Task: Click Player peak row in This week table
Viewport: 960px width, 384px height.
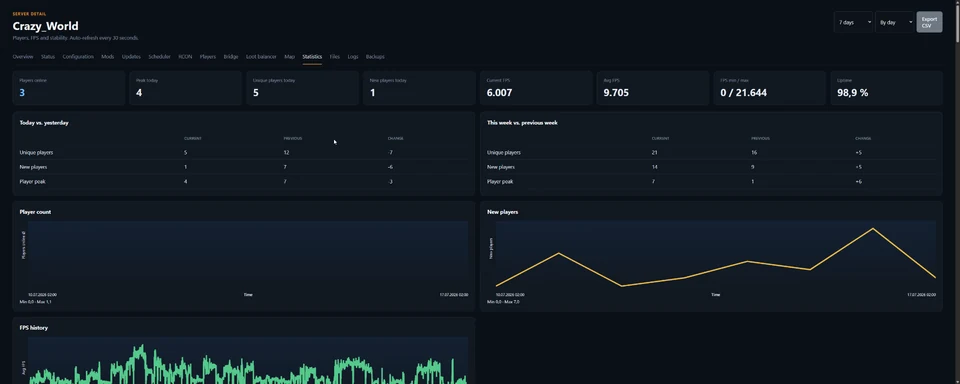Action: [711, 181]
